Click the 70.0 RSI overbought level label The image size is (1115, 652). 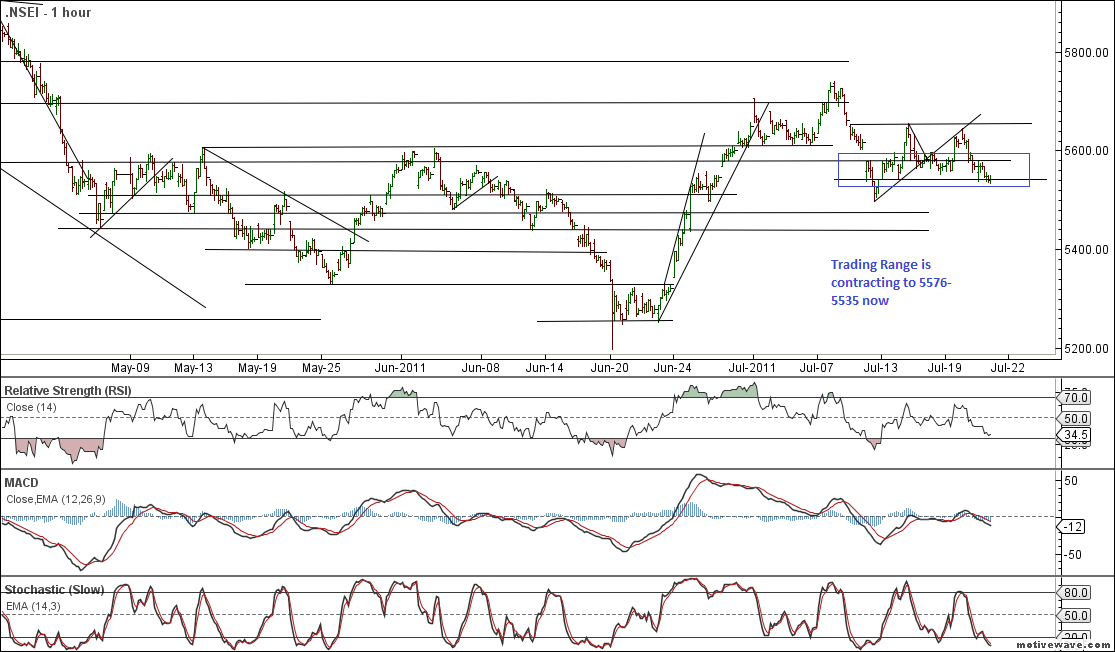1074,393
